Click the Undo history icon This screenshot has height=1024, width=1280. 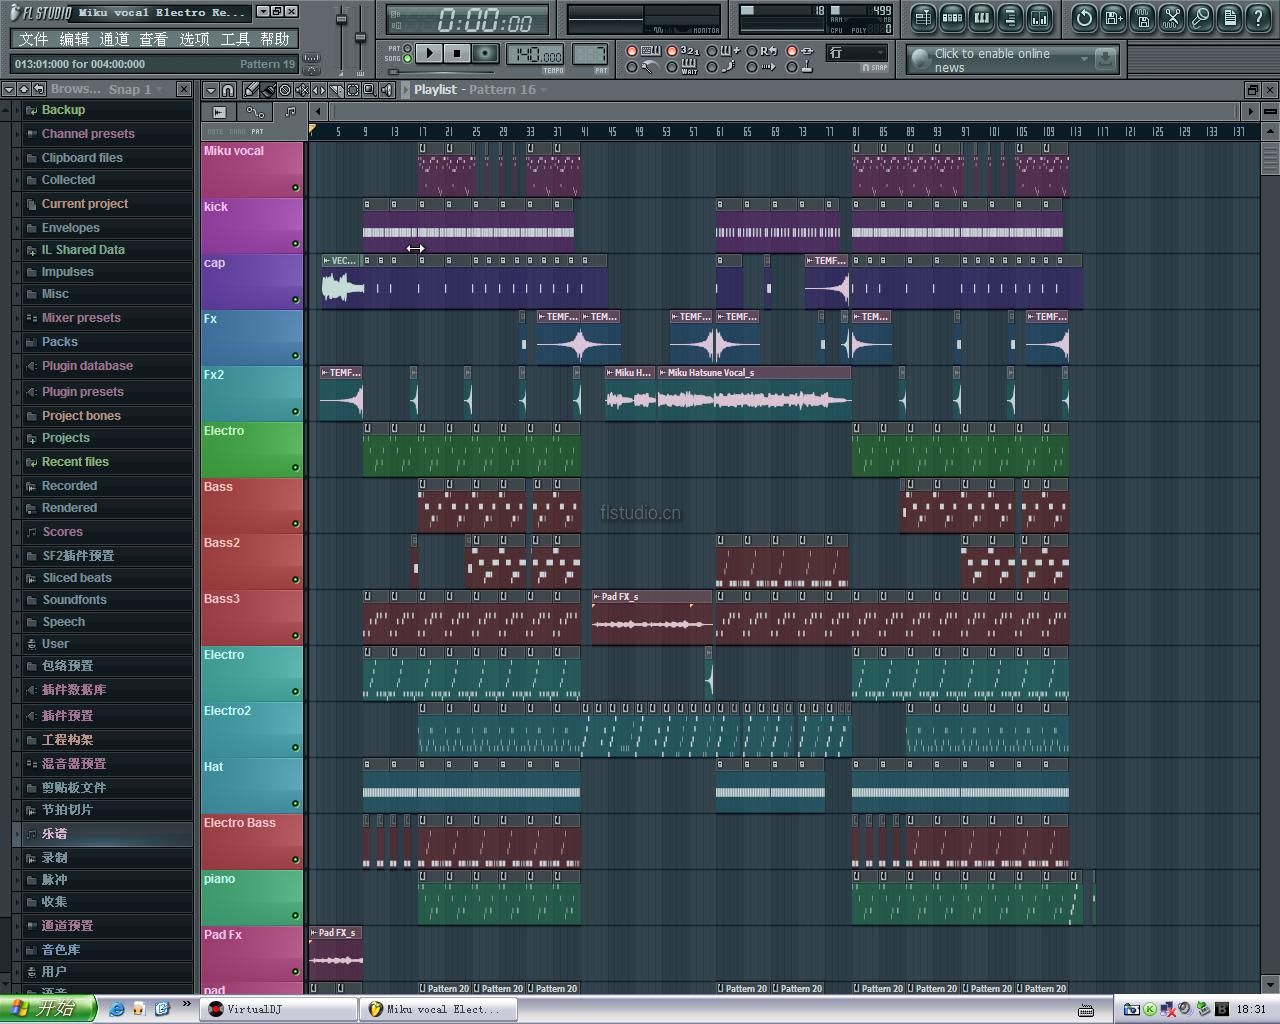[x=1084, y=17]
